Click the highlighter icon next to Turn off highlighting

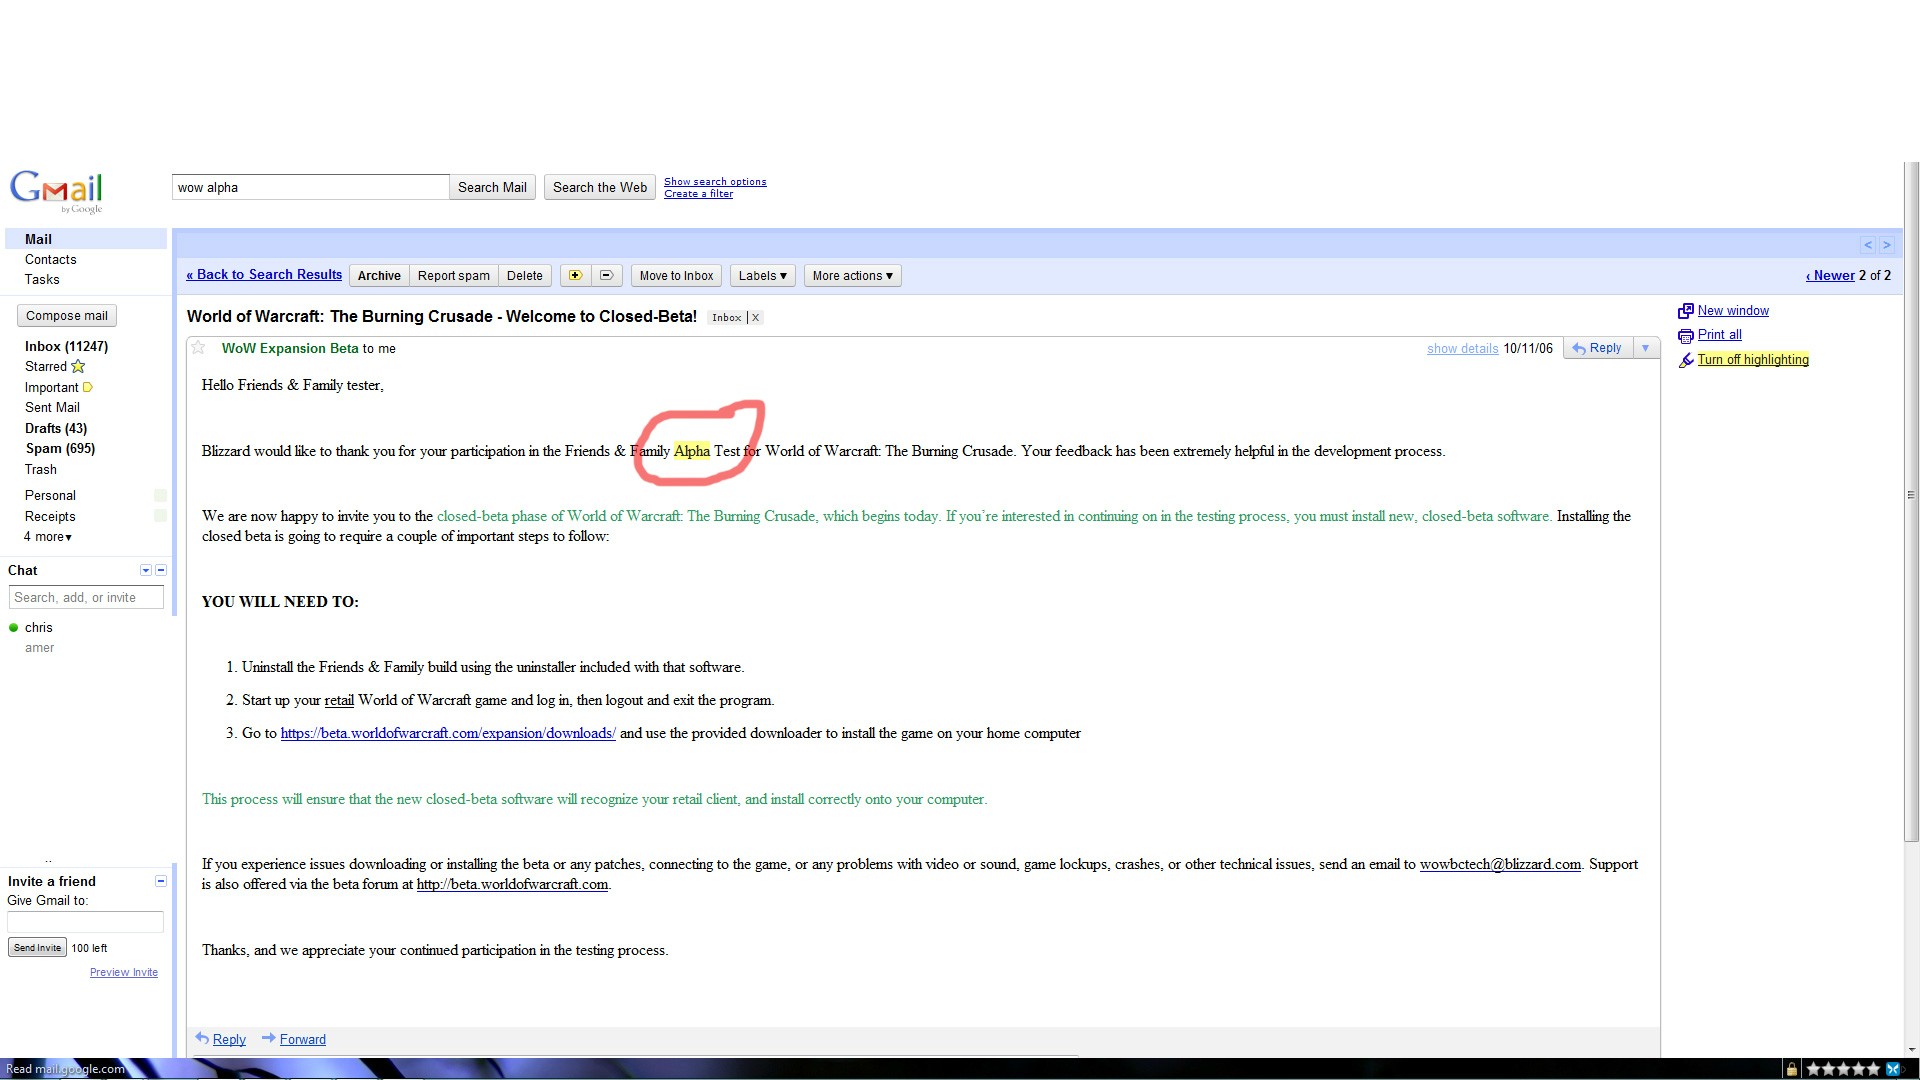1685,360
